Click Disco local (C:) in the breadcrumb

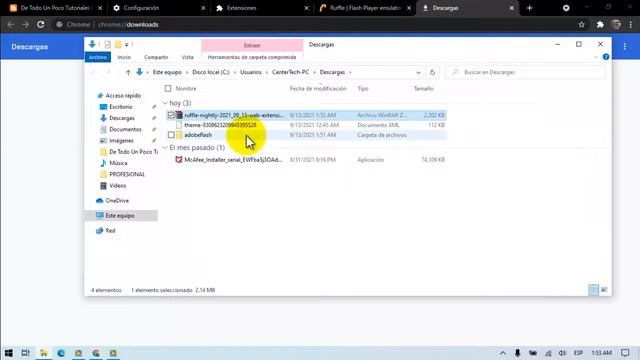(211, 72)
